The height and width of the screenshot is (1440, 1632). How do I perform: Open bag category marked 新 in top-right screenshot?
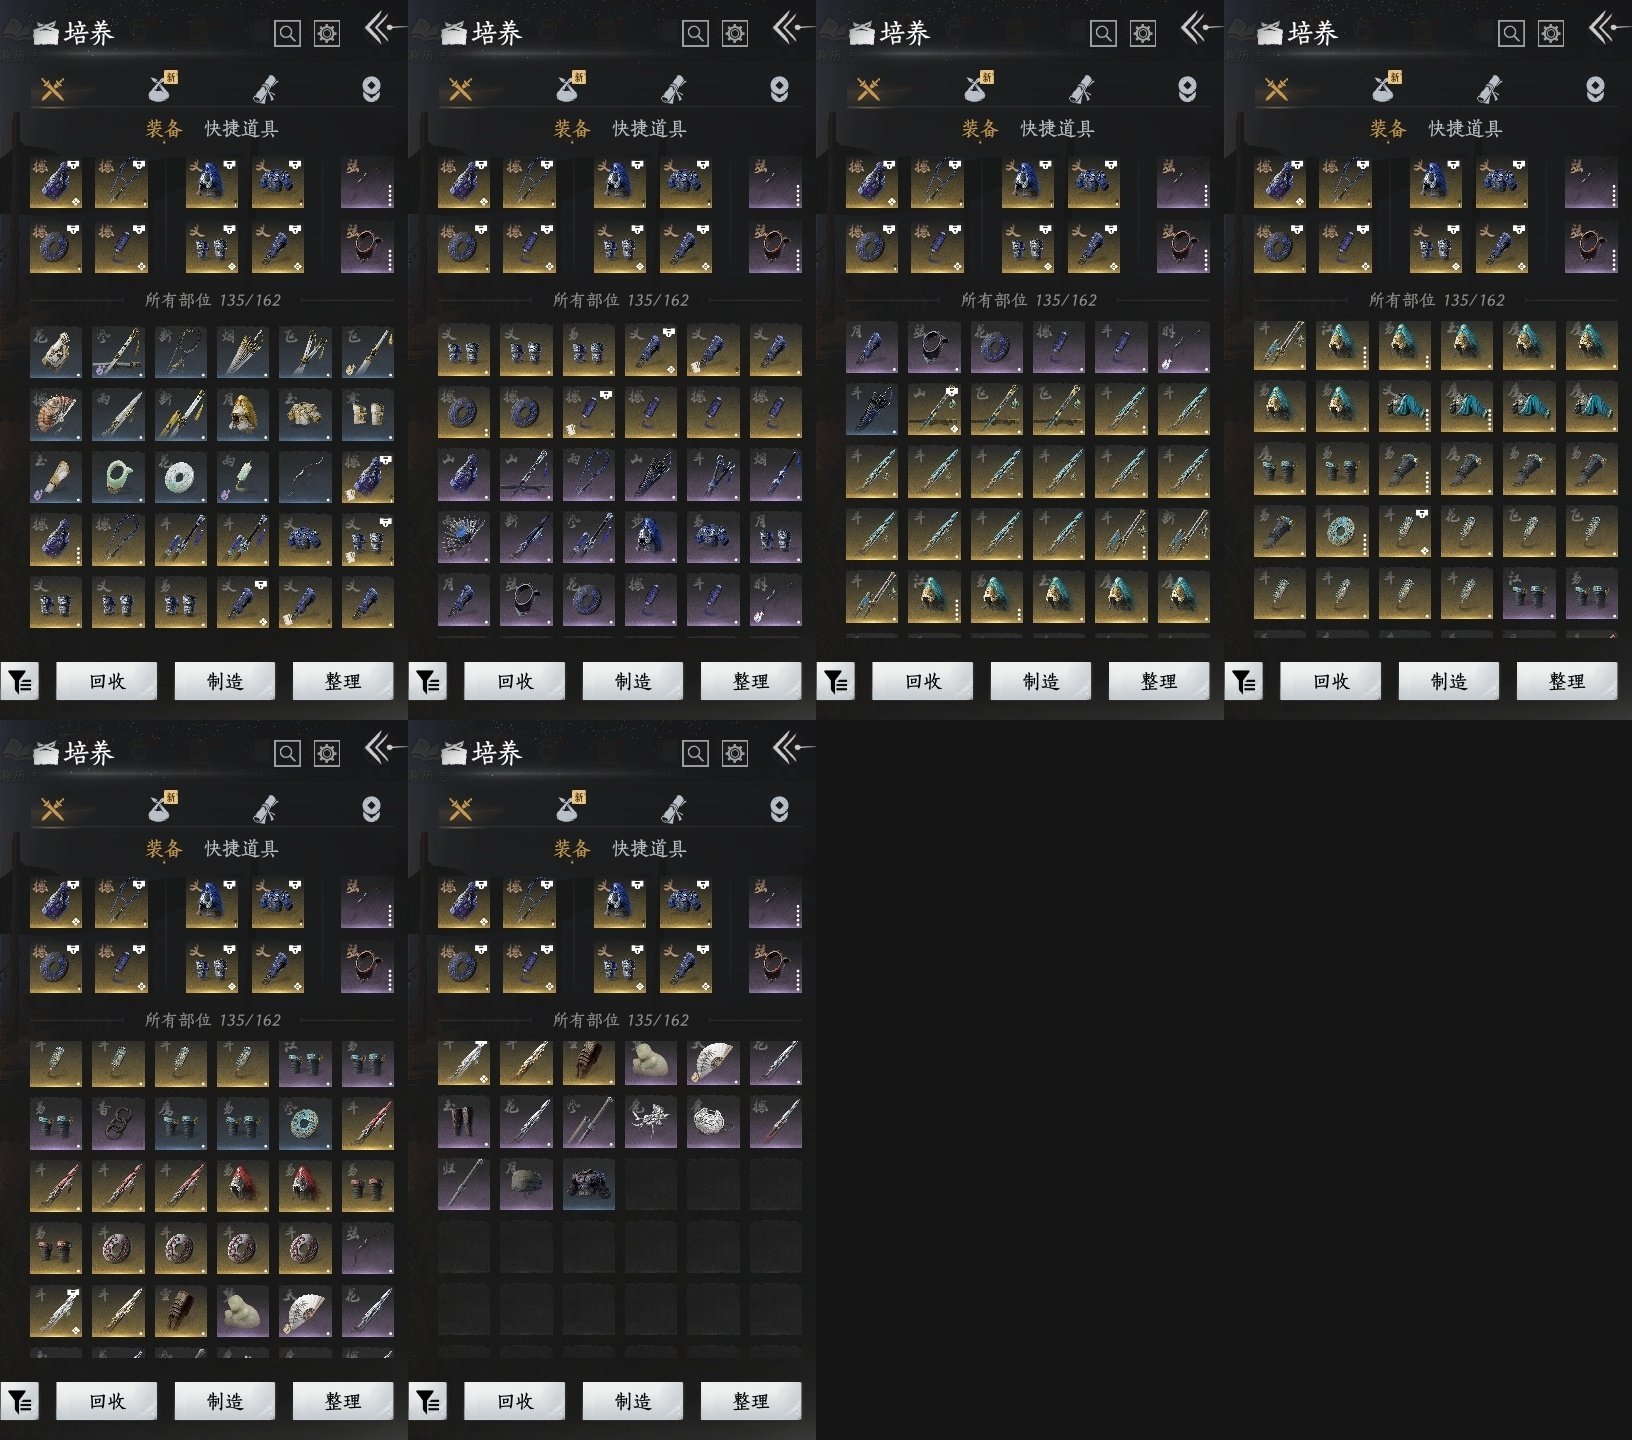[x=1386, y=87]
